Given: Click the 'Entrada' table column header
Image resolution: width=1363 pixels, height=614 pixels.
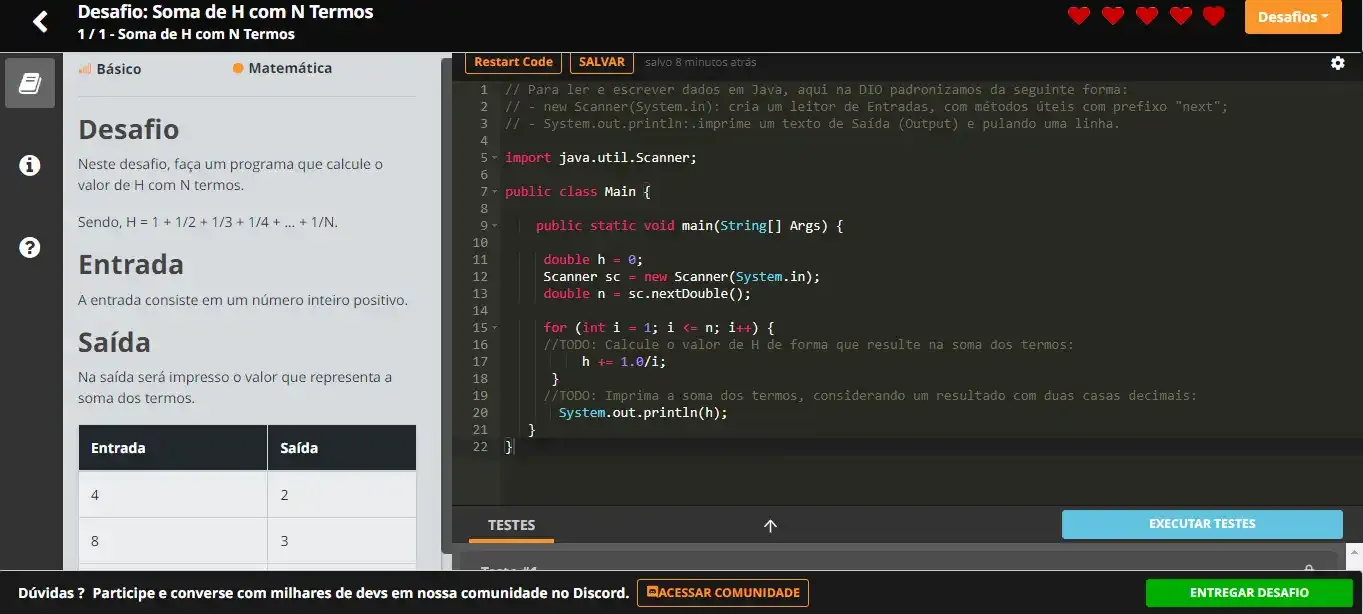Looking at the screenshot, I should coord(173,448).
